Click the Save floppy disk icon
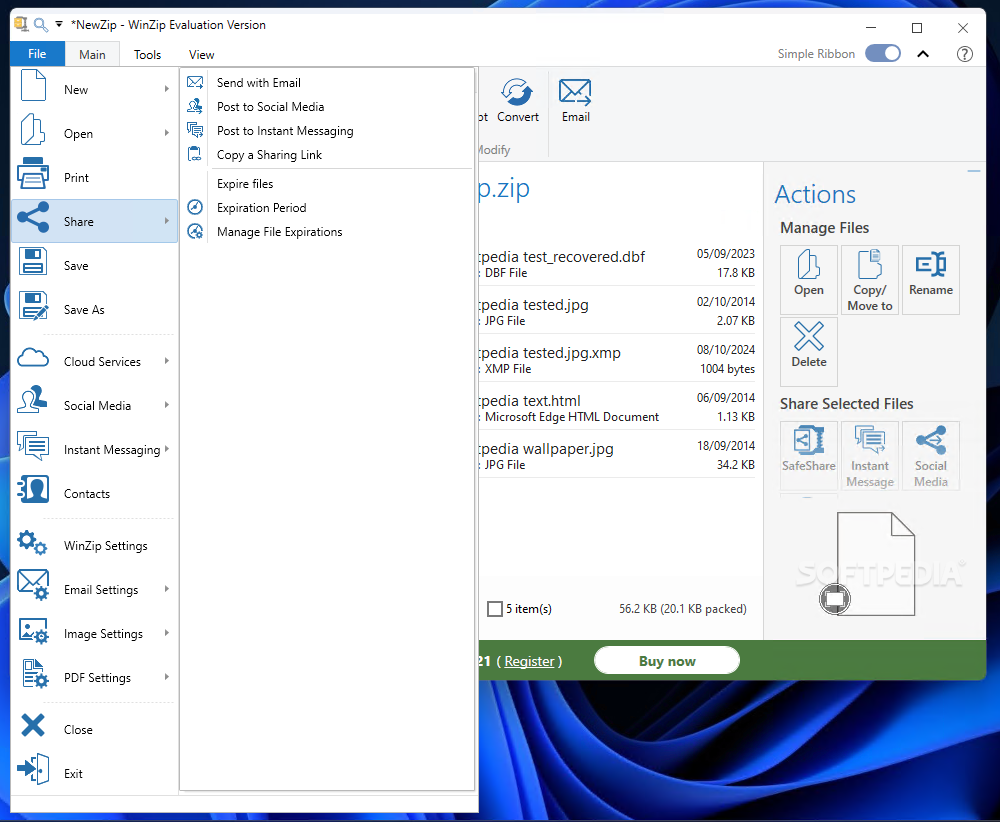The height and width of the screenshot is (822, 1000). click(x=33, y=261)
